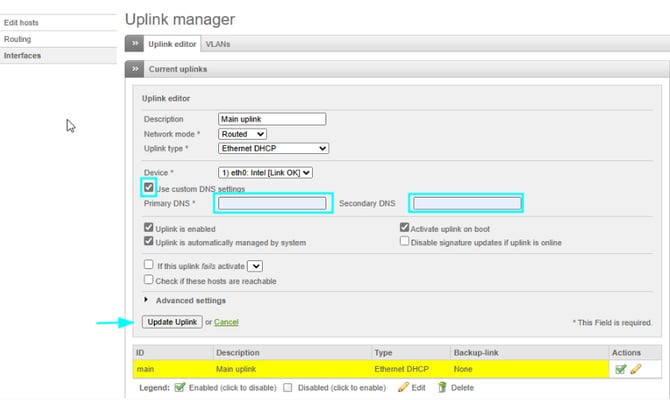The width and height of the screenshot is (670, 400).
Task: Open Routing in the left sidebar
Action: tap(18, 39)
